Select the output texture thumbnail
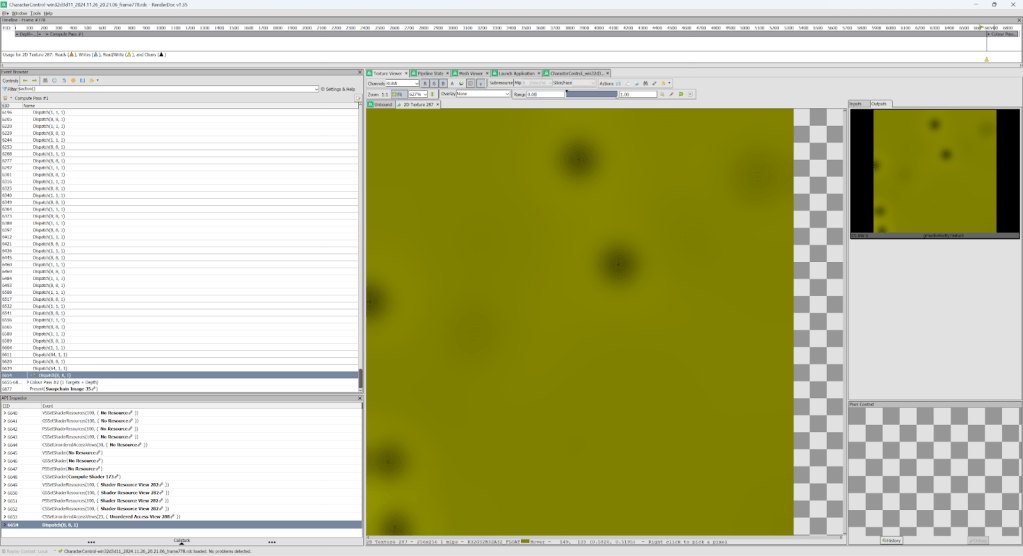The image size is (1023, 556). (x=934, y=173)
